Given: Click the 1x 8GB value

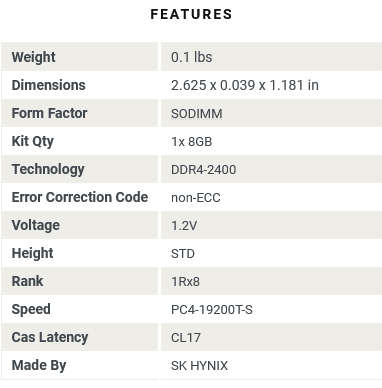Looking at the screenshot, I should point(191,142).
